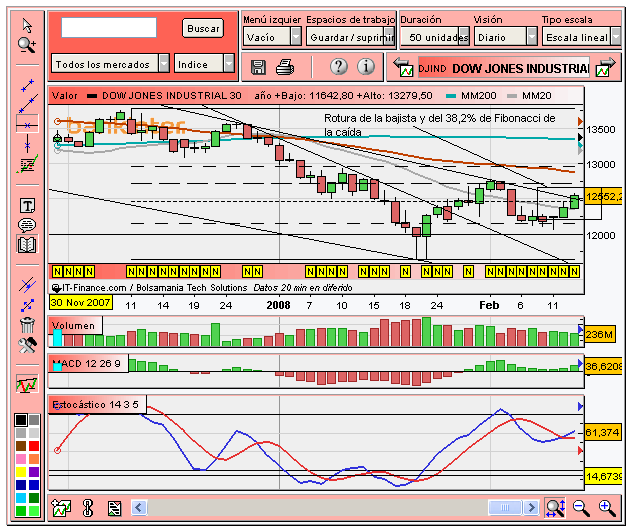The image size is (633, 530).
Task: Select the purple color swatch
Action: click(x=34, y=471)
